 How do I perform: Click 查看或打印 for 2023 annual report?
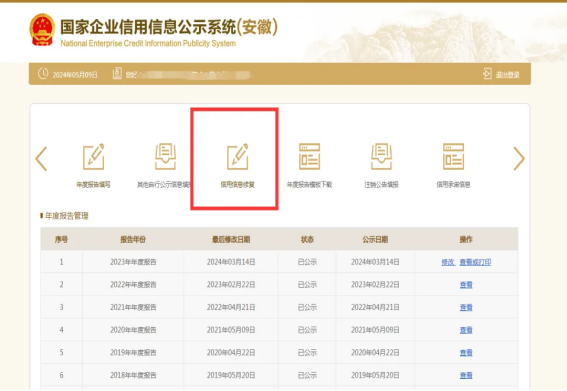pyautogui.click(x=475, y=262)
